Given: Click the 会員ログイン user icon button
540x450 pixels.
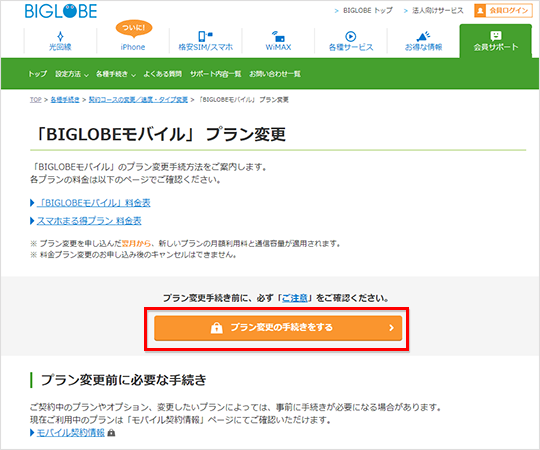Looking at the screenshot, I should click(503, 10).
